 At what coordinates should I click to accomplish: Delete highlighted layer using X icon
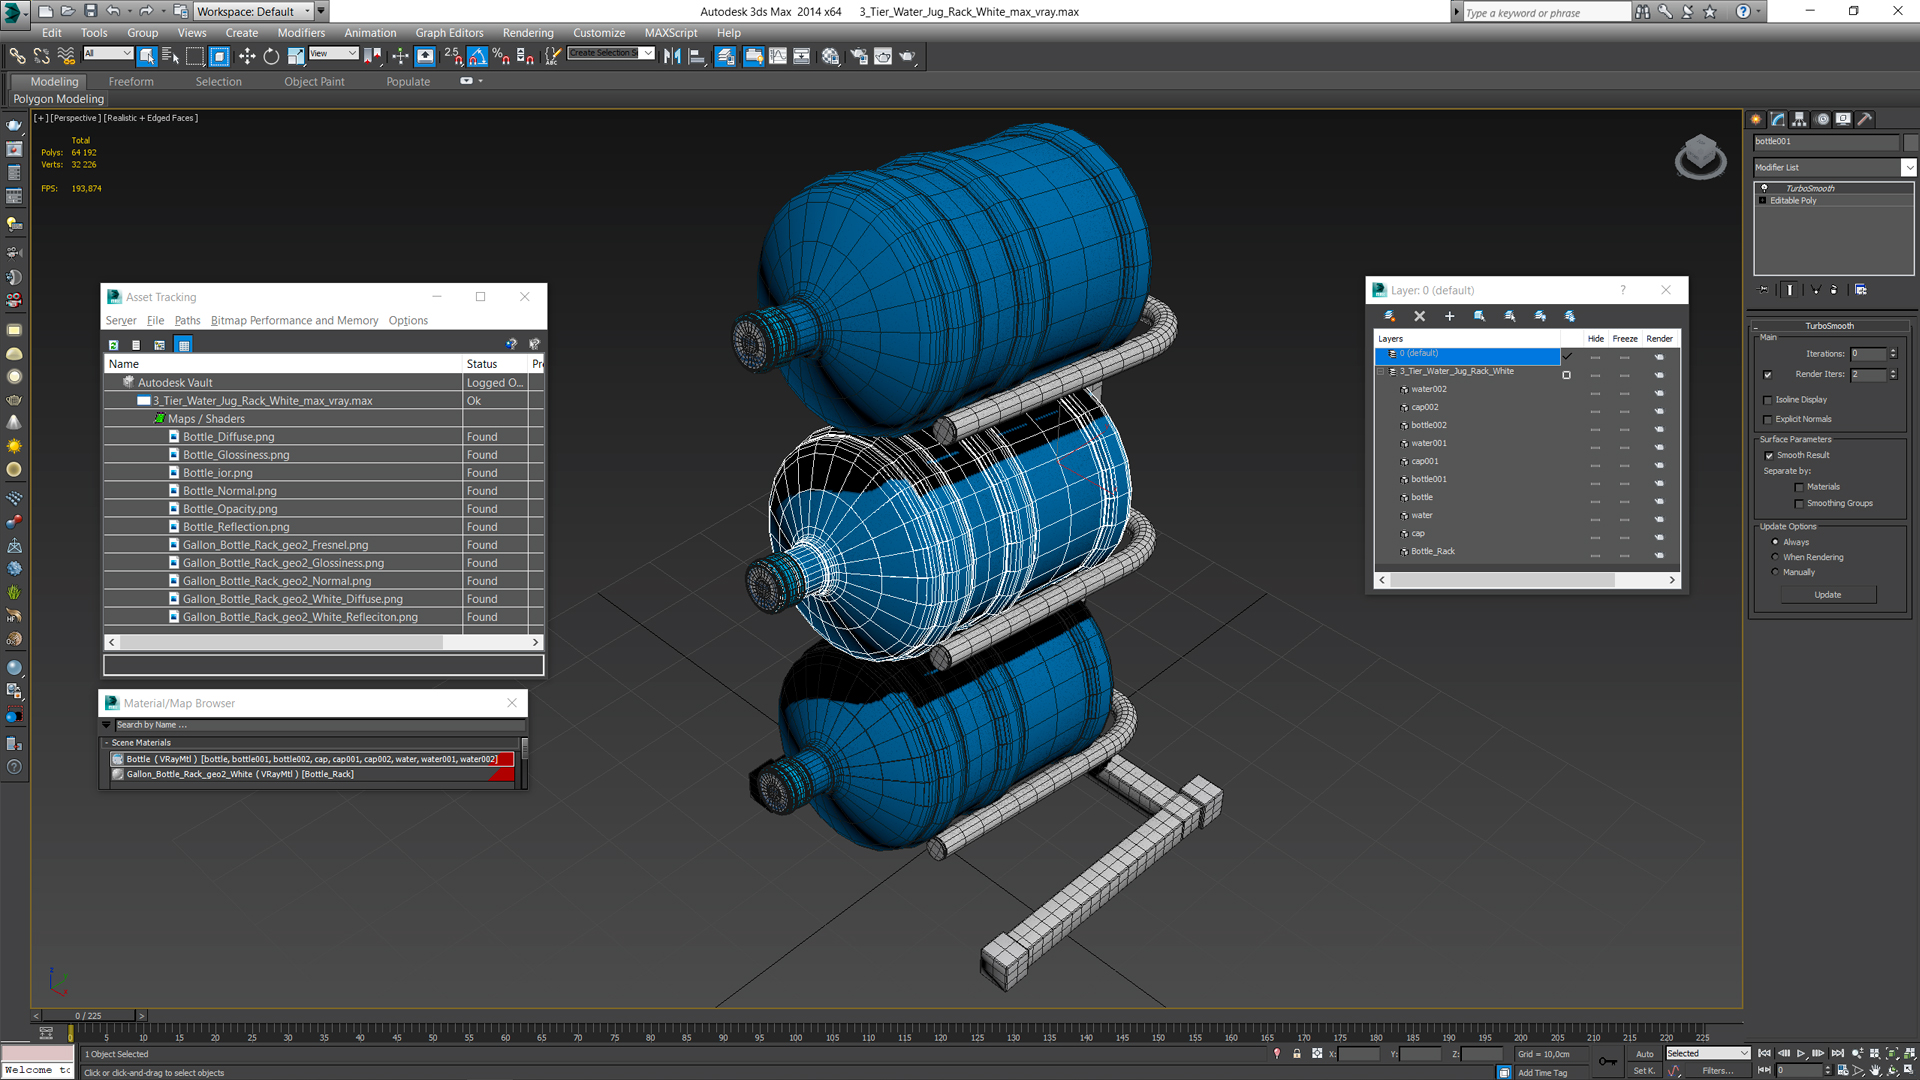click(1419, 316)
